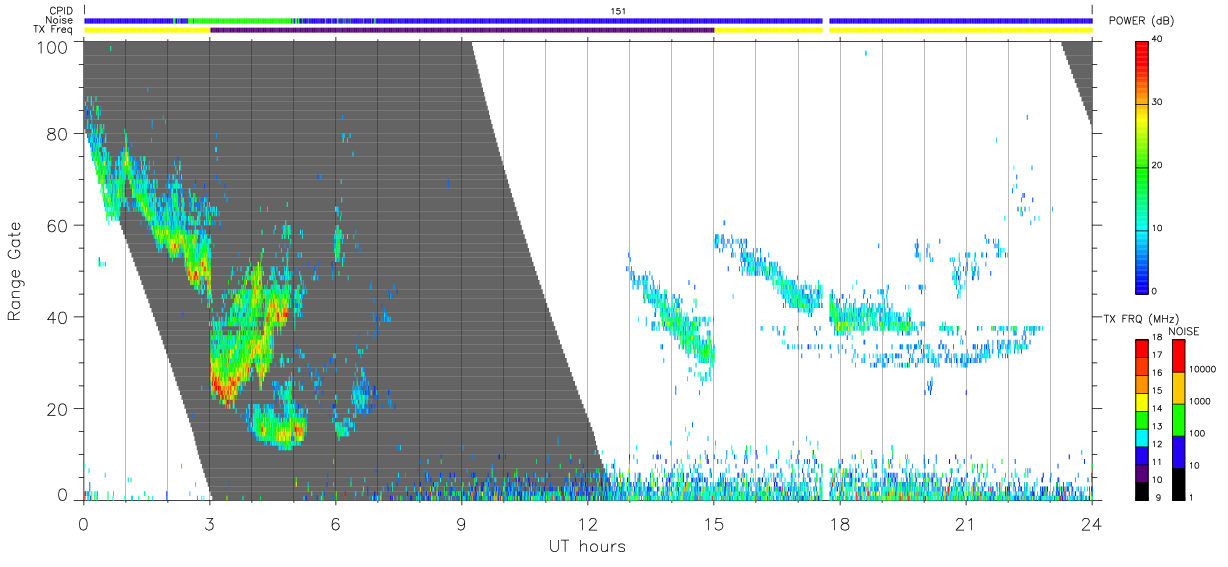This screenshot has height=567, width=1228.
Task: Click the power colorbar 30 dB label
Action: [x=1156, y=102]
